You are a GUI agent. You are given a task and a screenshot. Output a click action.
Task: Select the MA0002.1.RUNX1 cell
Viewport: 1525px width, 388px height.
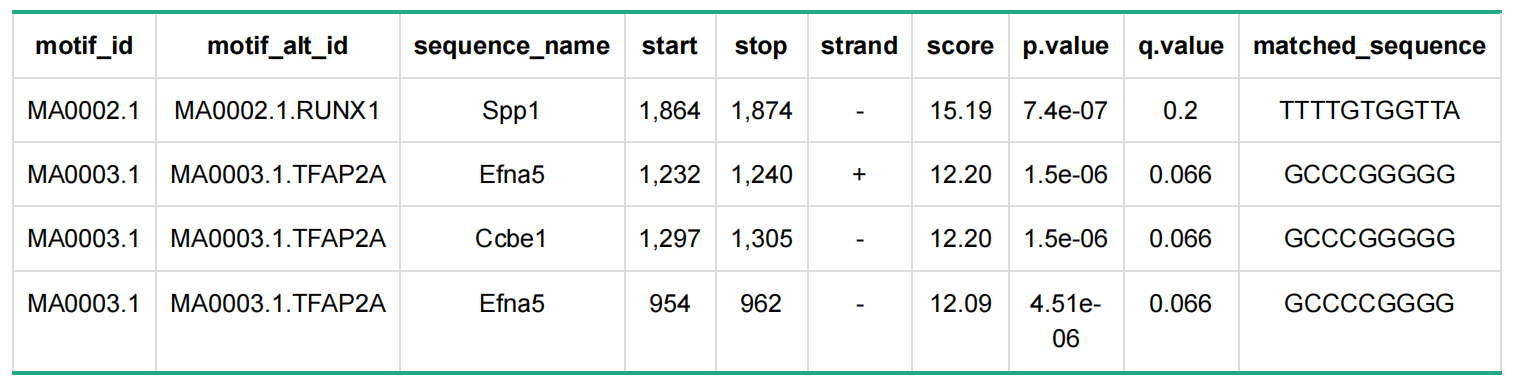pyautogui.click(x=277, y=111)
